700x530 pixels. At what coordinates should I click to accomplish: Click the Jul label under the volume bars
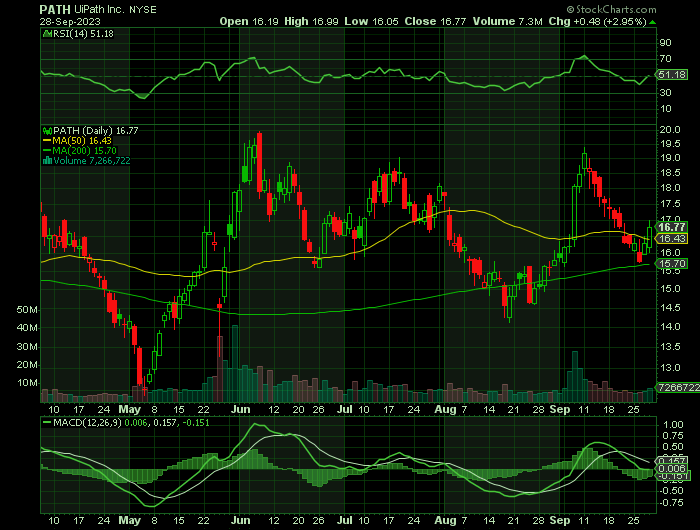click(x=345, y=409)
